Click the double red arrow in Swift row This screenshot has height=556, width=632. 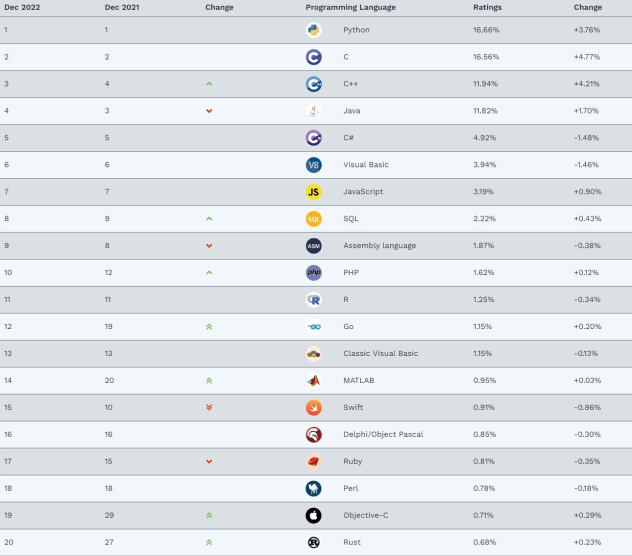point(209,407)
